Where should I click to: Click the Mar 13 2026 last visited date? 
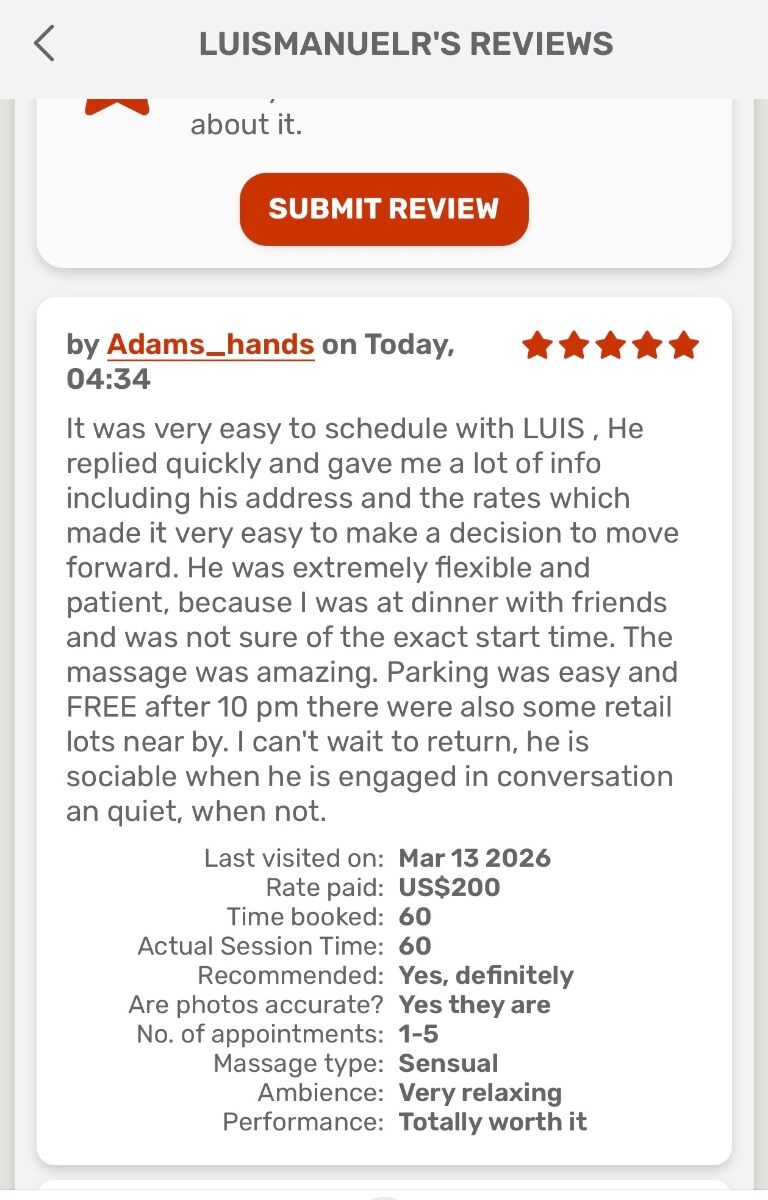point(474,858)
